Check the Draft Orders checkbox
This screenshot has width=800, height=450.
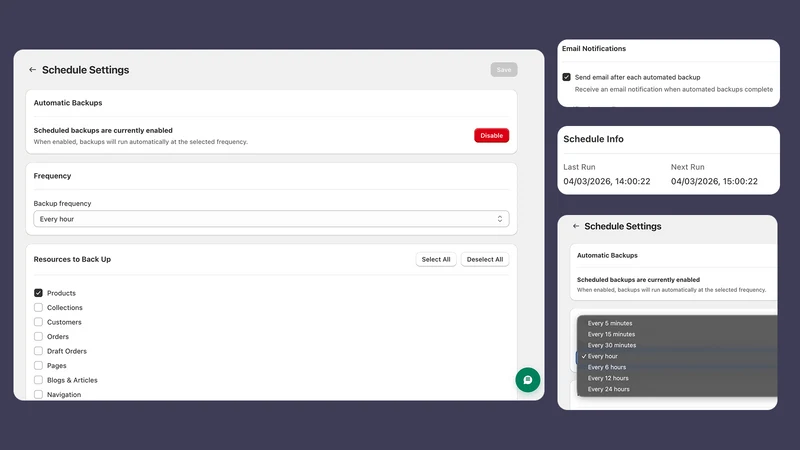point(38,351)
